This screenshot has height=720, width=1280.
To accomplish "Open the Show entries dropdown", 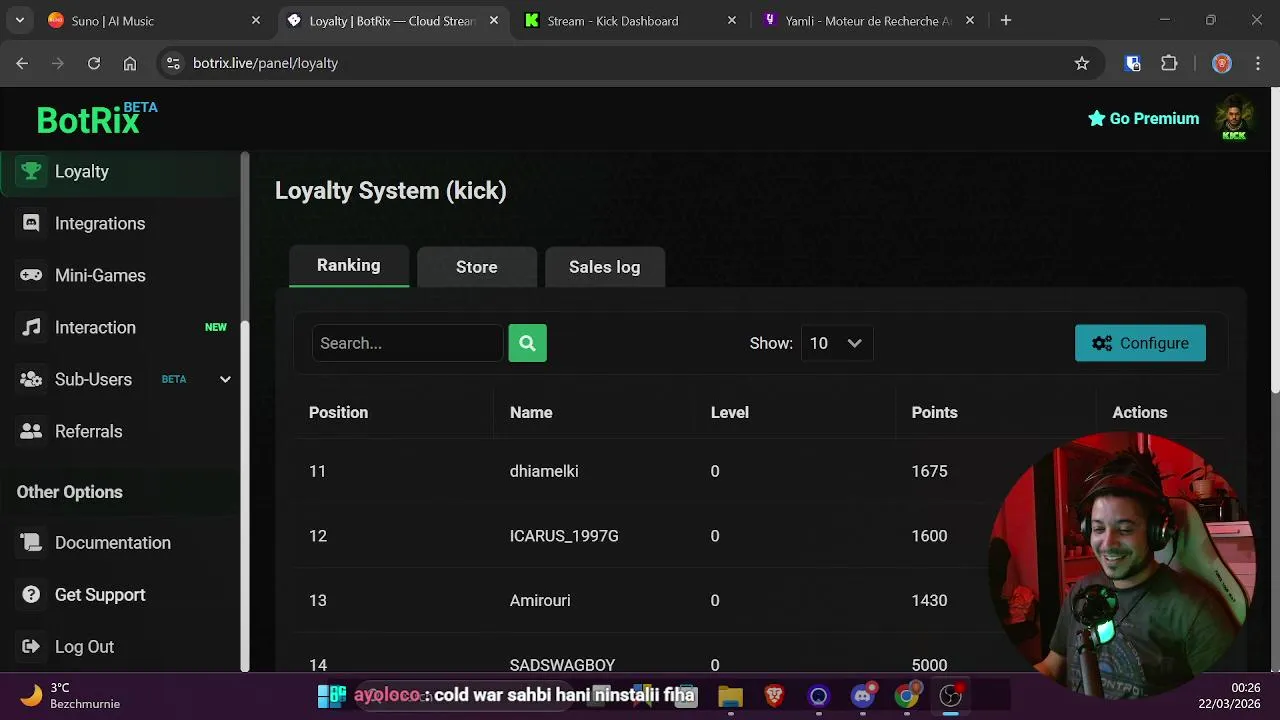I will 837,343.
